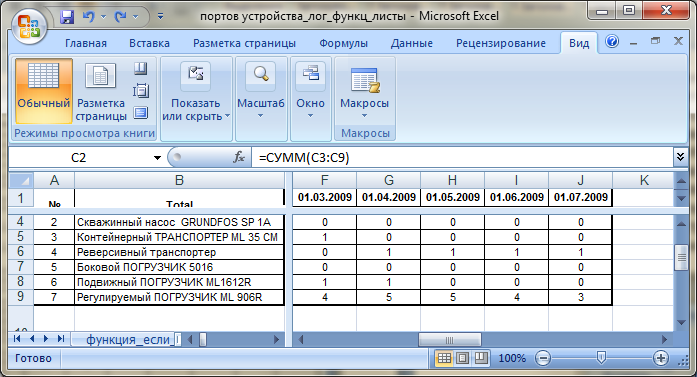Viewport: 697px width, 377px height.
Task: Redo the last undone action
Action: [120, 17]
